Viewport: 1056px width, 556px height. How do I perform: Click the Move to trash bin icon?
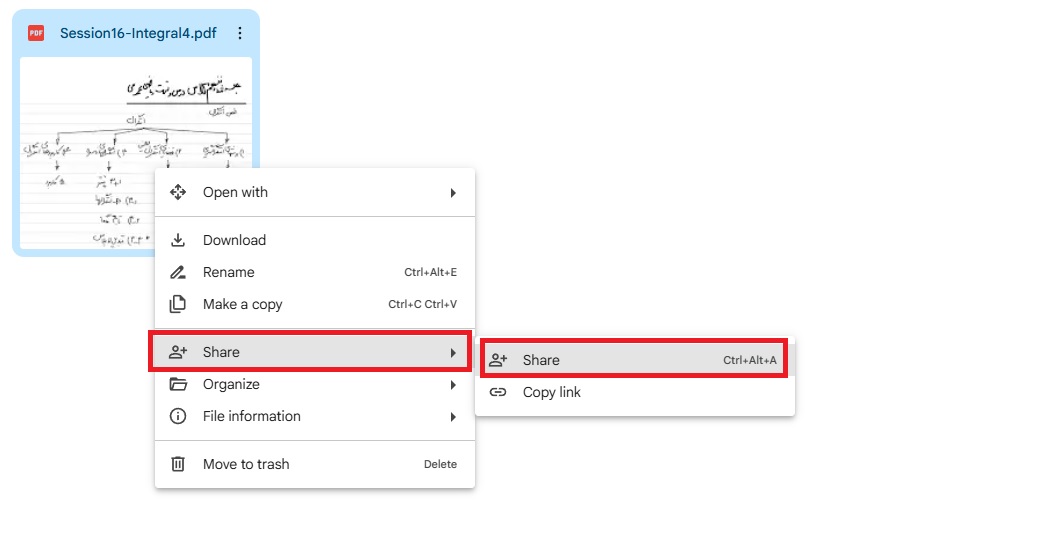178,464
